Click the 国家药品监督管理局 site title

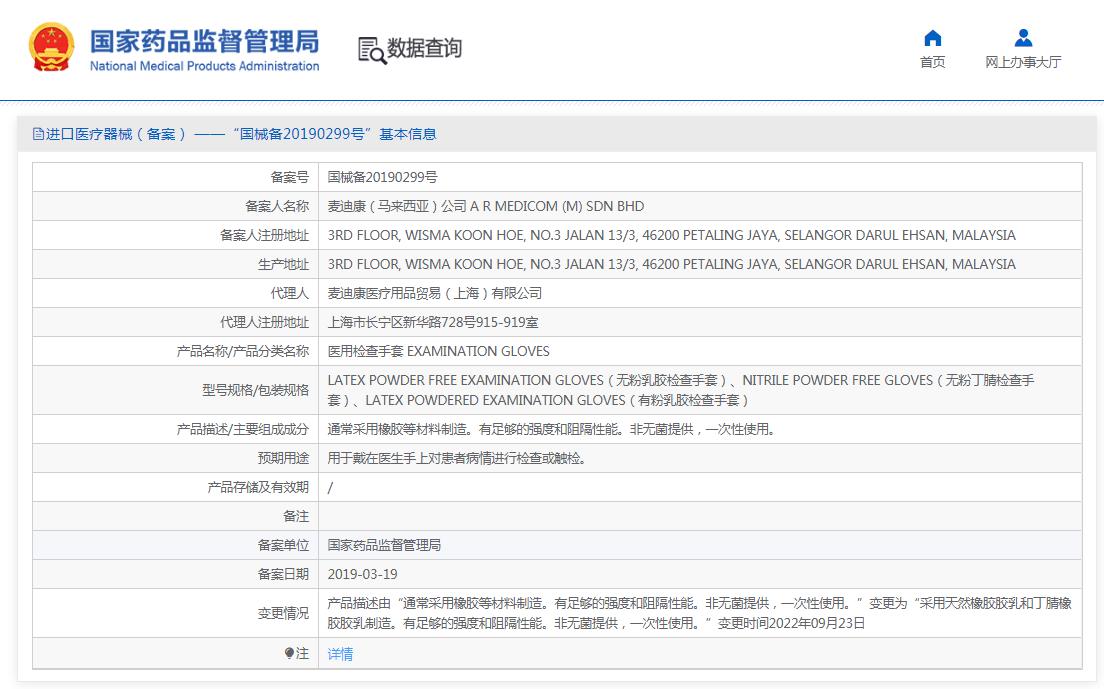coord(204,42)
